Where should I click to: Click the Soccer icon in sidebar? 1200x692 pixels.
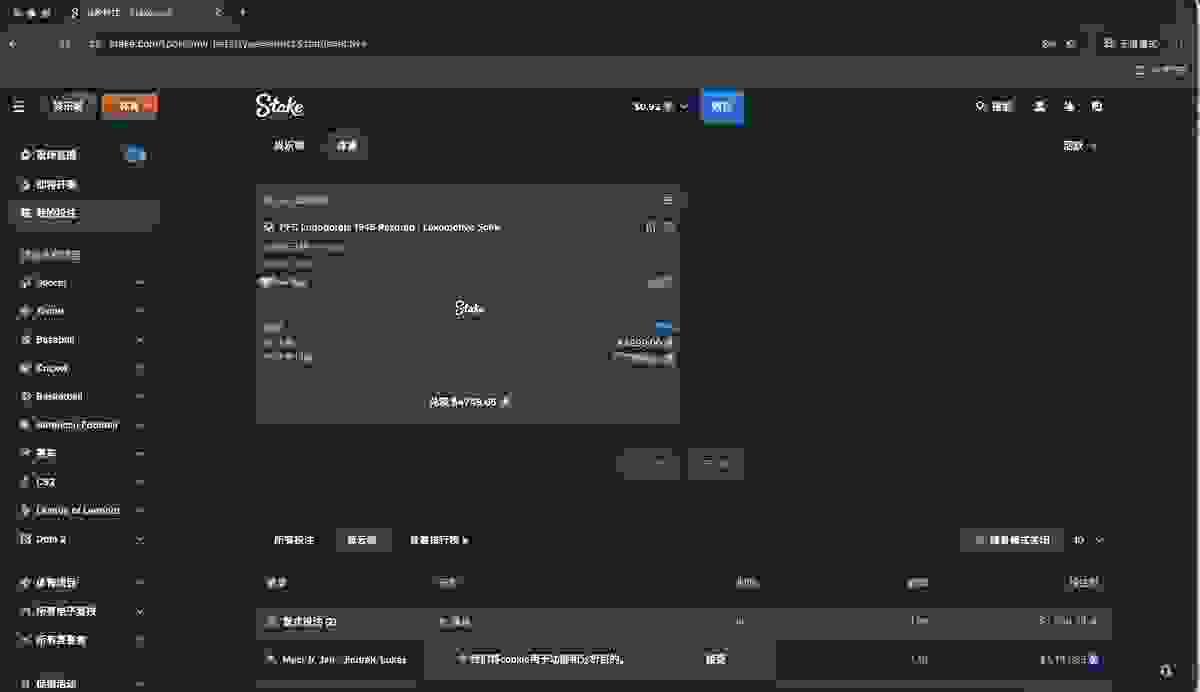pyautogui.click(x=26, y=283)
